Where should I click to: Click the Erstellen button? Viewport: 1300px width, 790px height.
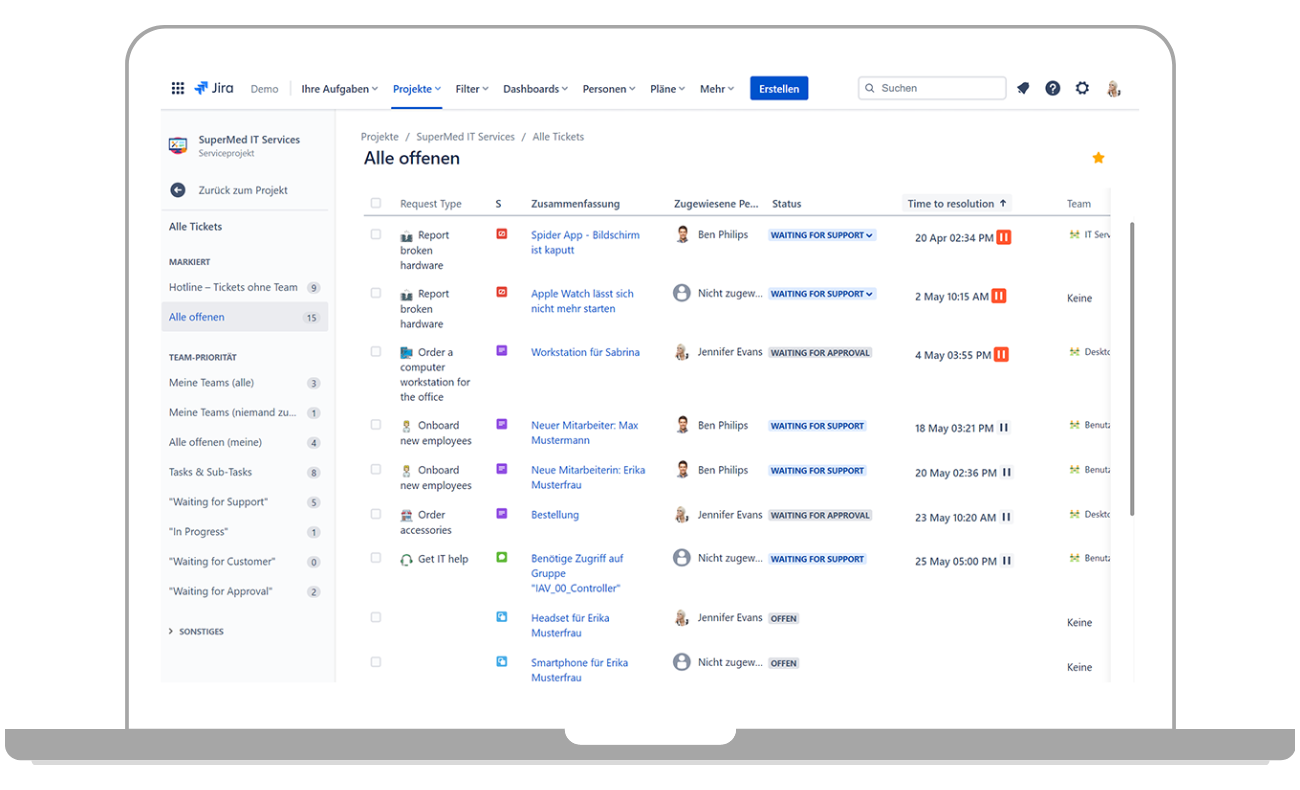[779, 89]
